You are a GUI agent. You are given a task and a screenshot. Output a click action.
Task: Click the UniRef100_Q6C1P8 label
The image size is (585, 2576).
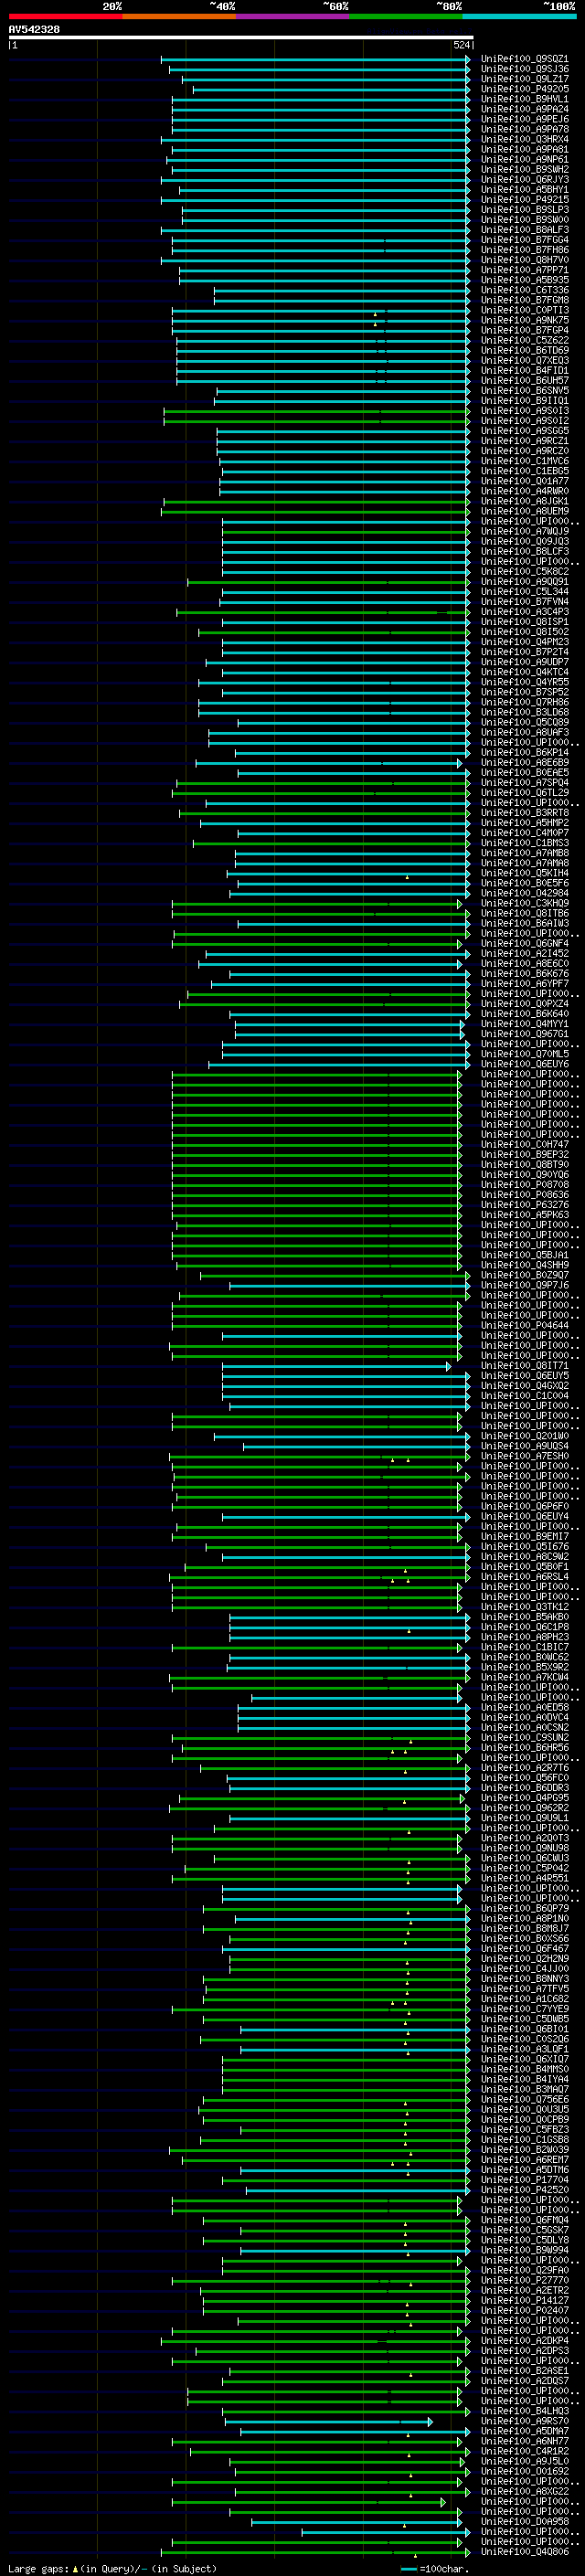pyautogui.click(x=524, y=1627)
